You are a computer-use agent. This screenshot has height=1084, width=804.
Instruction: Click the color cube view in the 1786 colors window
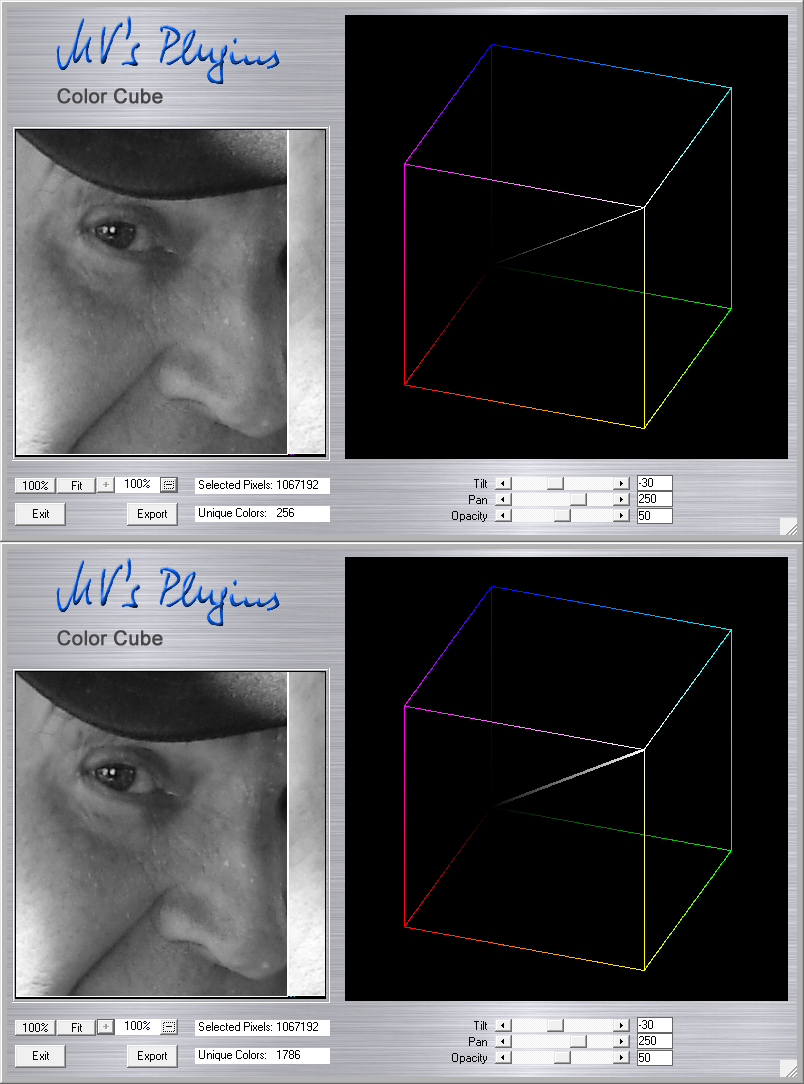point(566,779)
